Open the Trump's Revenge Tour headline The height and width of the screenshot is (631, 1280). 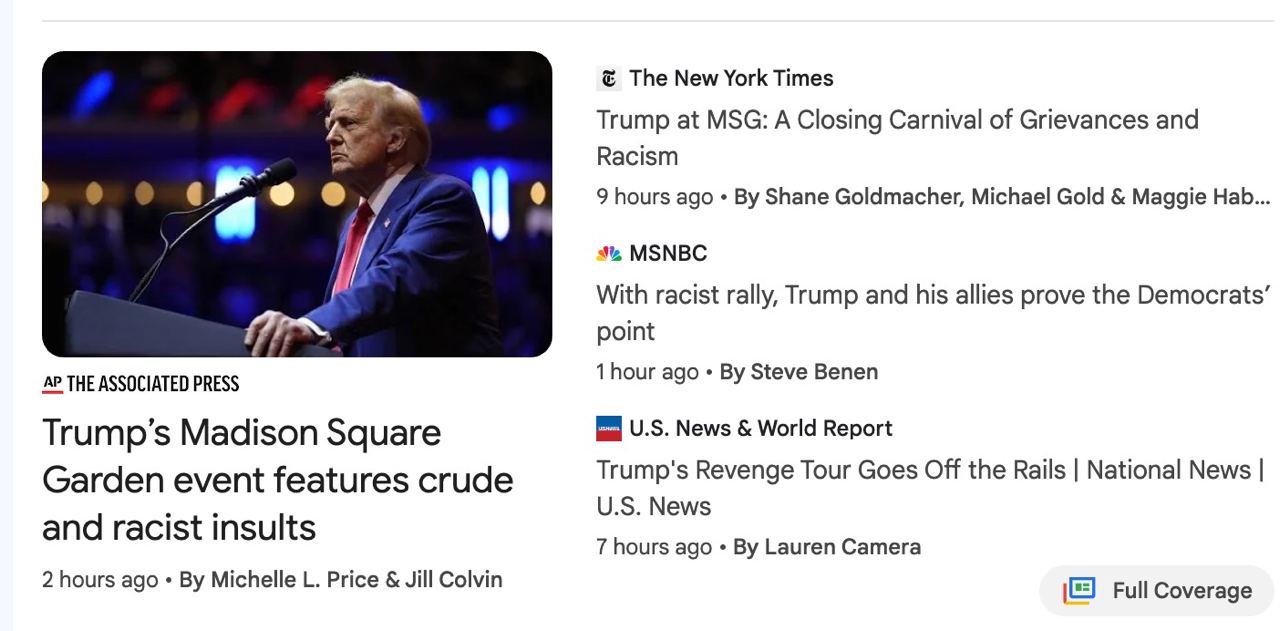[x=930, y=488]
